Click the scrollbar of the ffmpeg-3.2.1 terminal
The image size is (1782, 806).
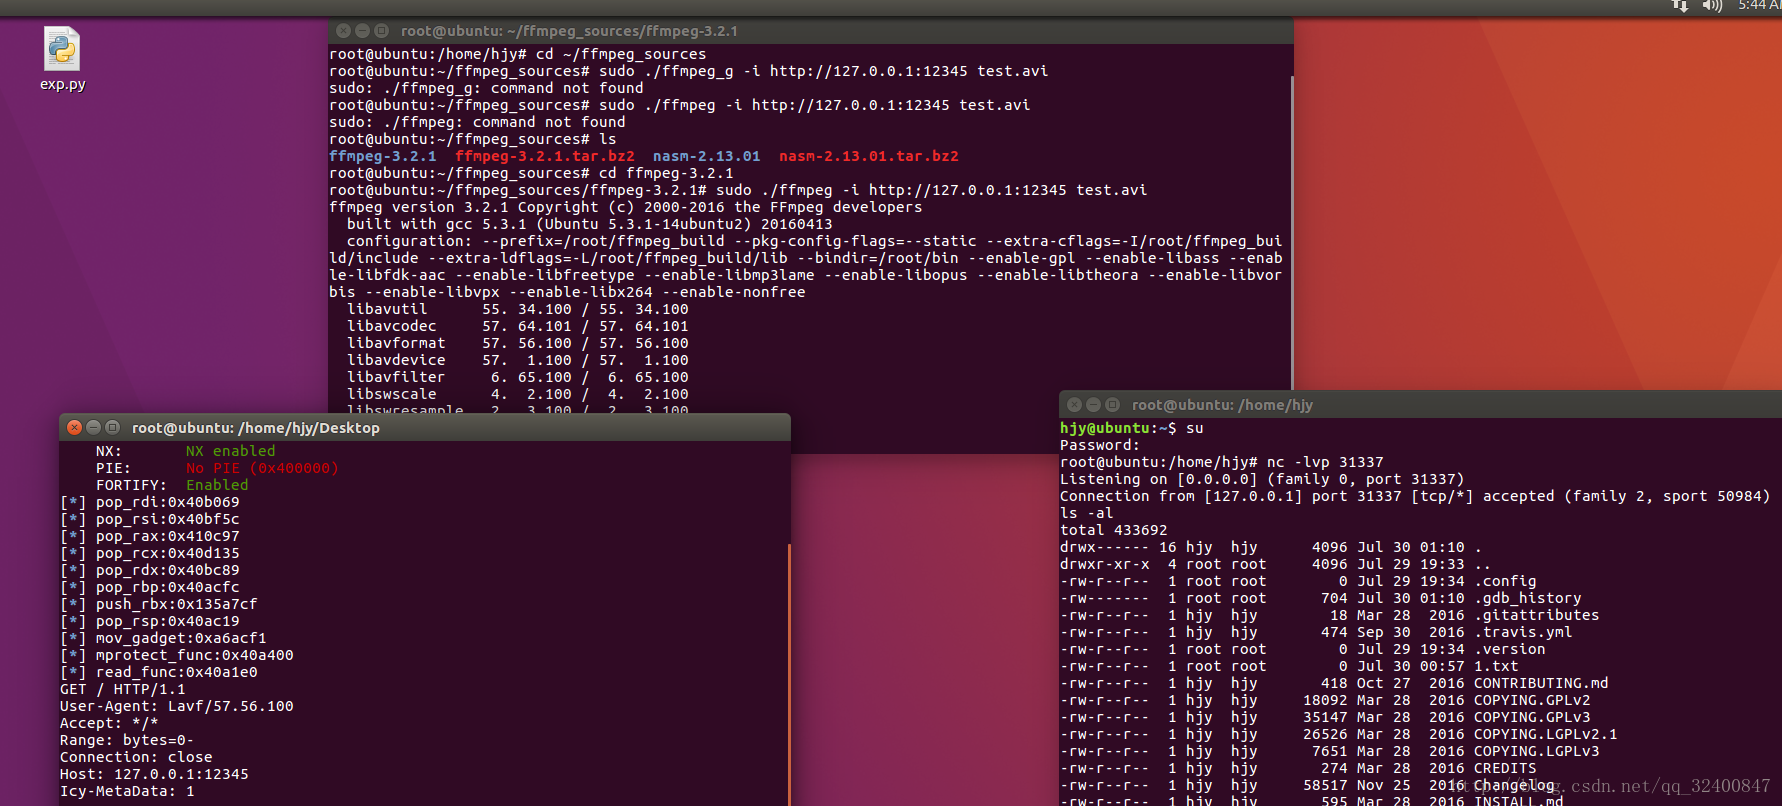(1292, 233)
